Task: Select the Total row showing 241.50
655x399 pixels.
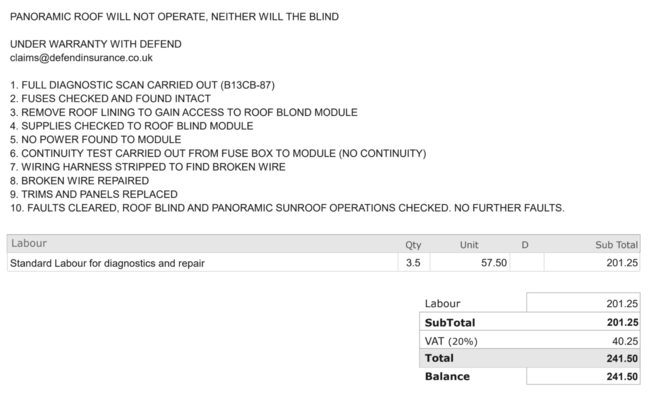Action: click(x=530, y=358)
